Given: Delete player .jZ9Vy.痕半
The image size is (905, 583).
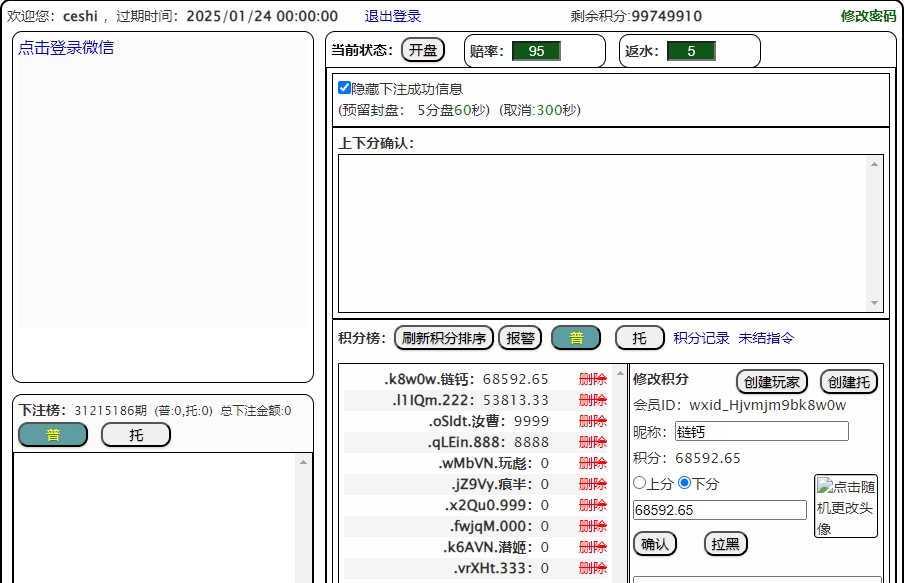Looking at the screenshot, I should click(593, 484).
